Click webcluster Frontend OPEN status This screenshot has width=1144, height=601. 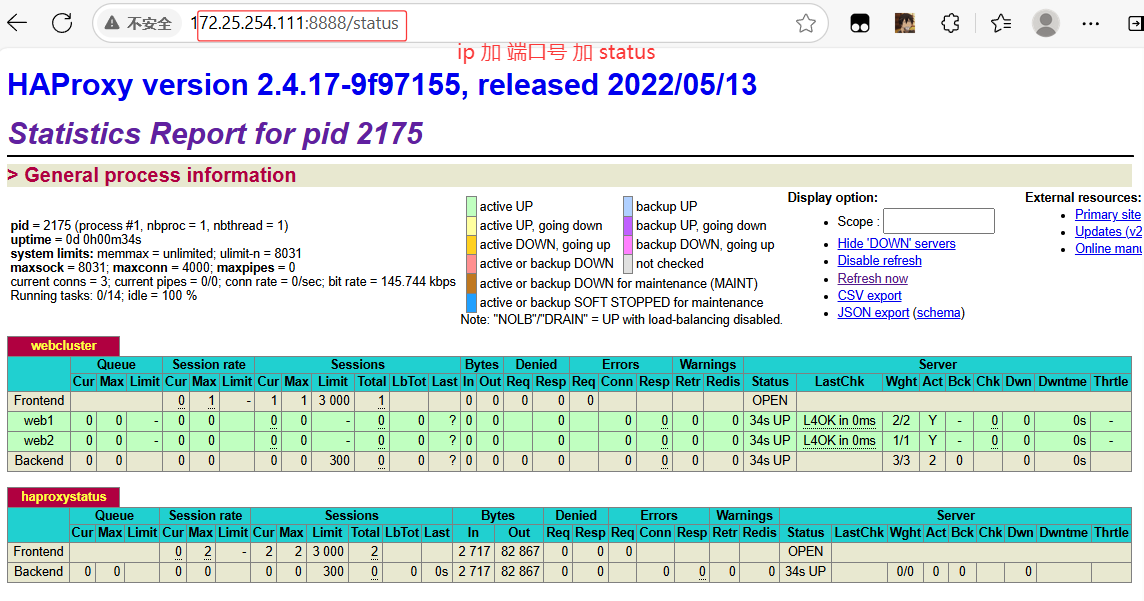(770, 400)
